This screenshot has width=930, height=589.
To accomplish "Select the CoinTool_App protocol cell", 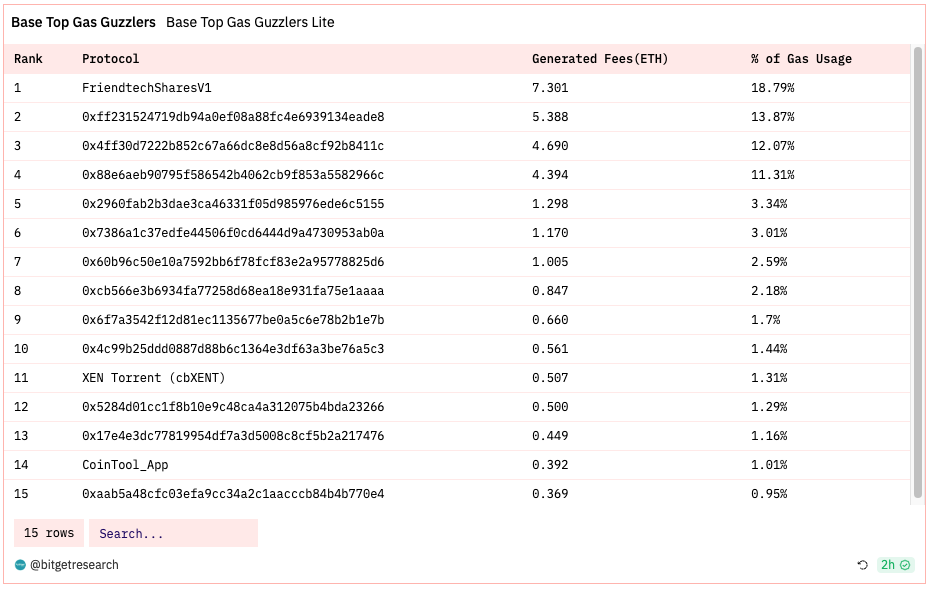I will (x=125, y=465).
